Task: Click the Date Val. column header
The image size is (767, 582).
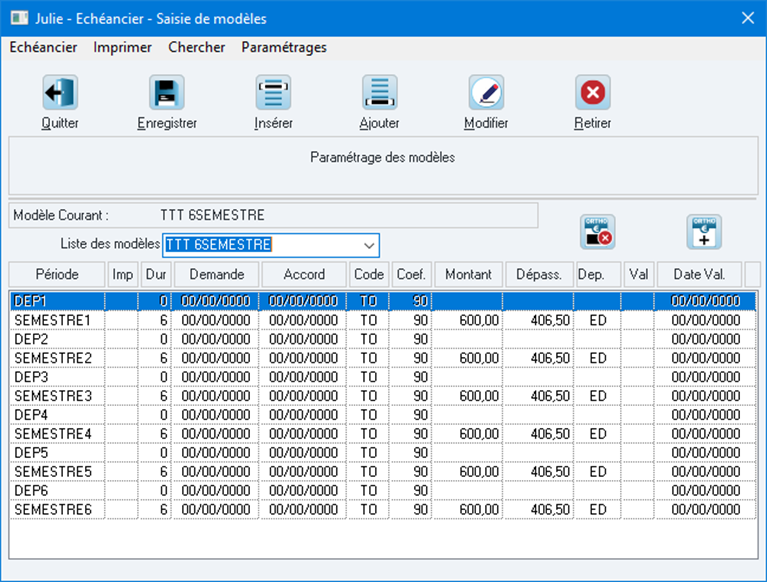Action: point(699,274)
